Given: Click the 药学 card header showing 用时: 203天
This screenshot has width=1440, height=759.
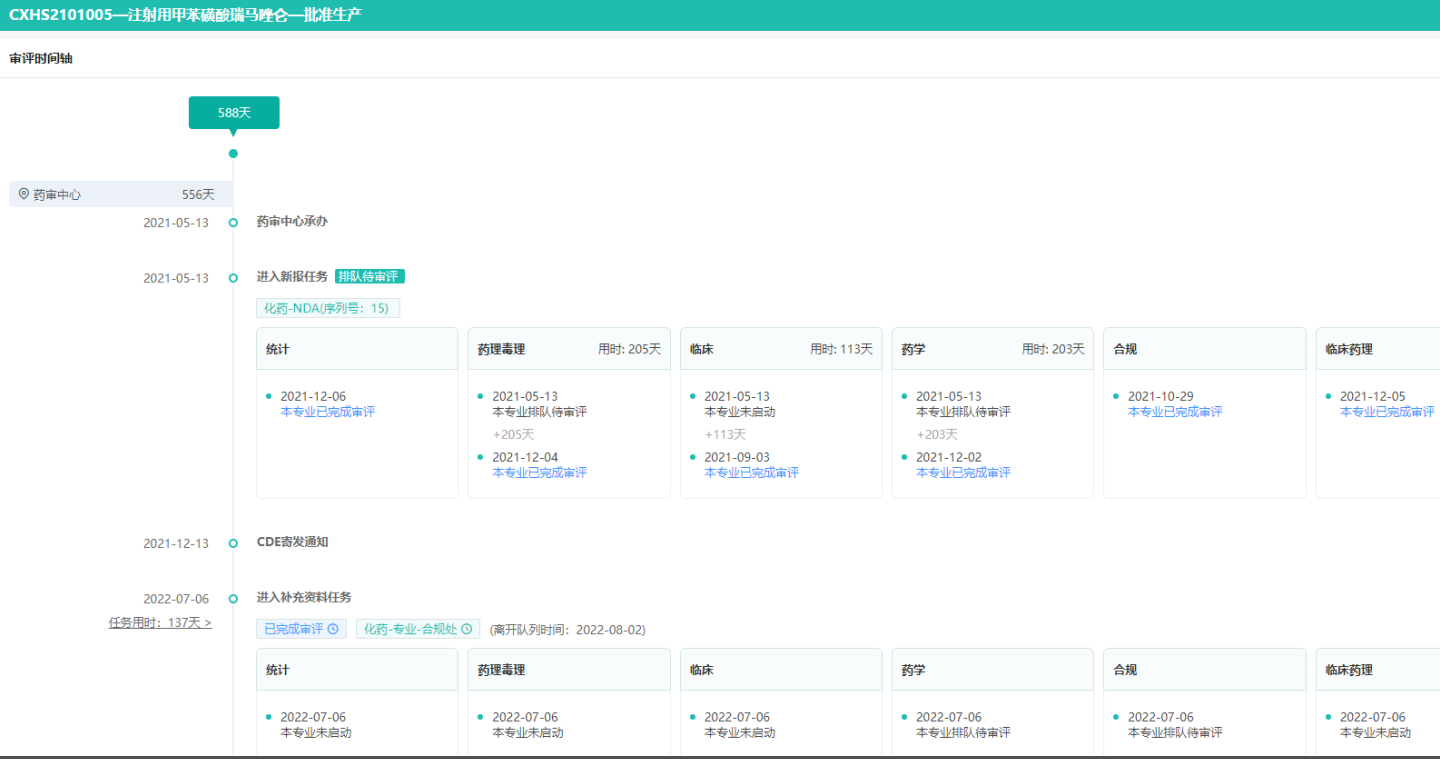Looking at the screenshot, I should 992,349.
